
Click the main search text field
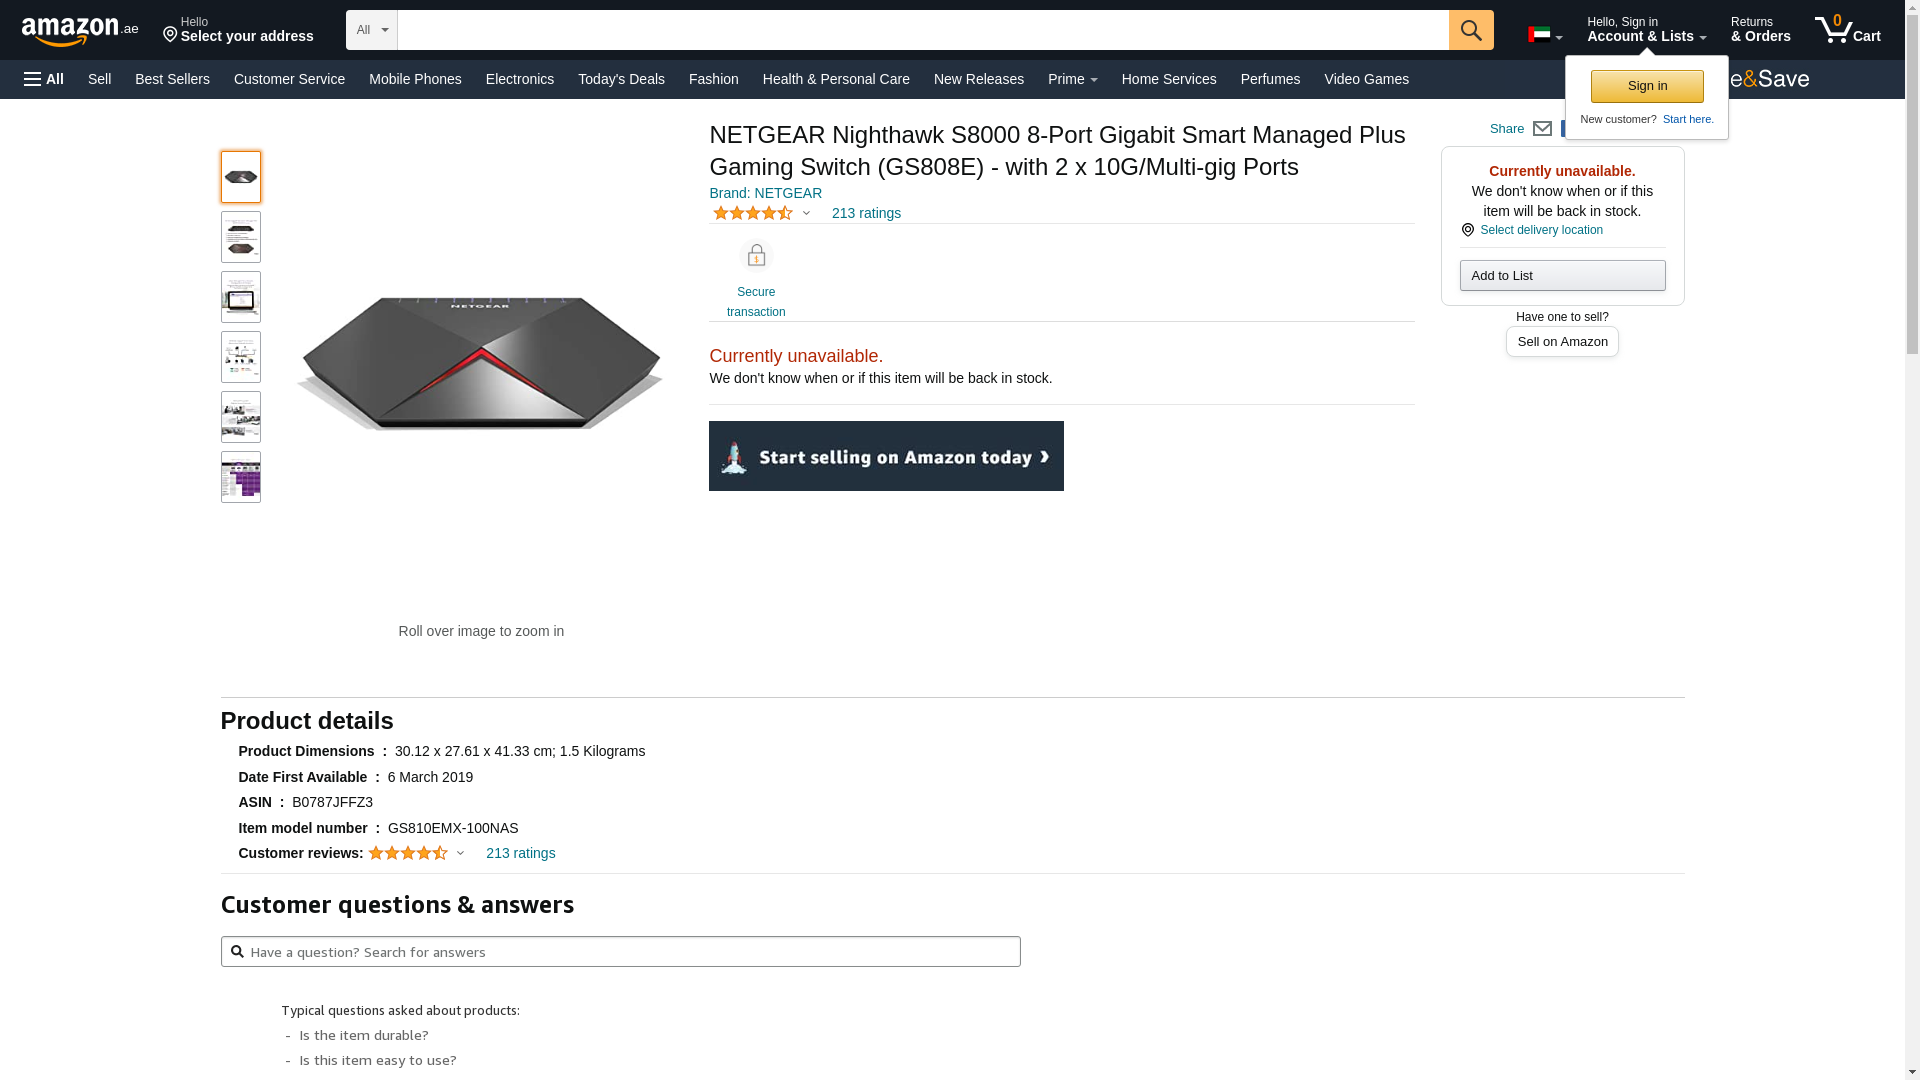click(922, 30)
